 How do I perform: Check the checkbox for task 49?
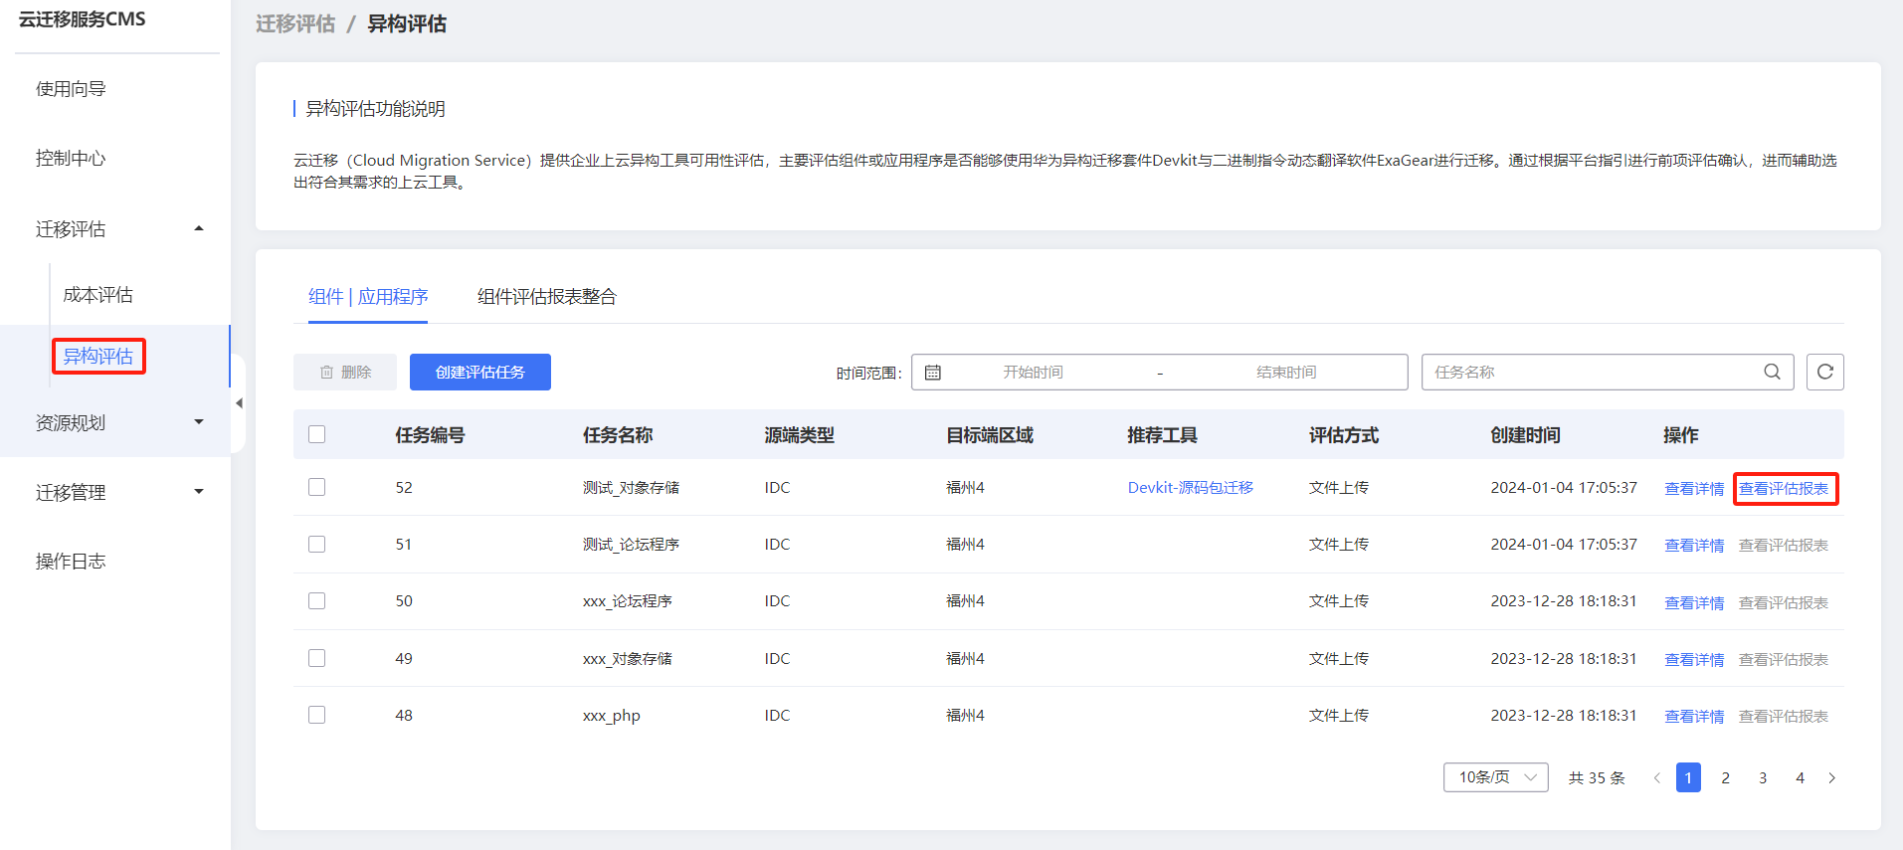(x=317, y=658)
